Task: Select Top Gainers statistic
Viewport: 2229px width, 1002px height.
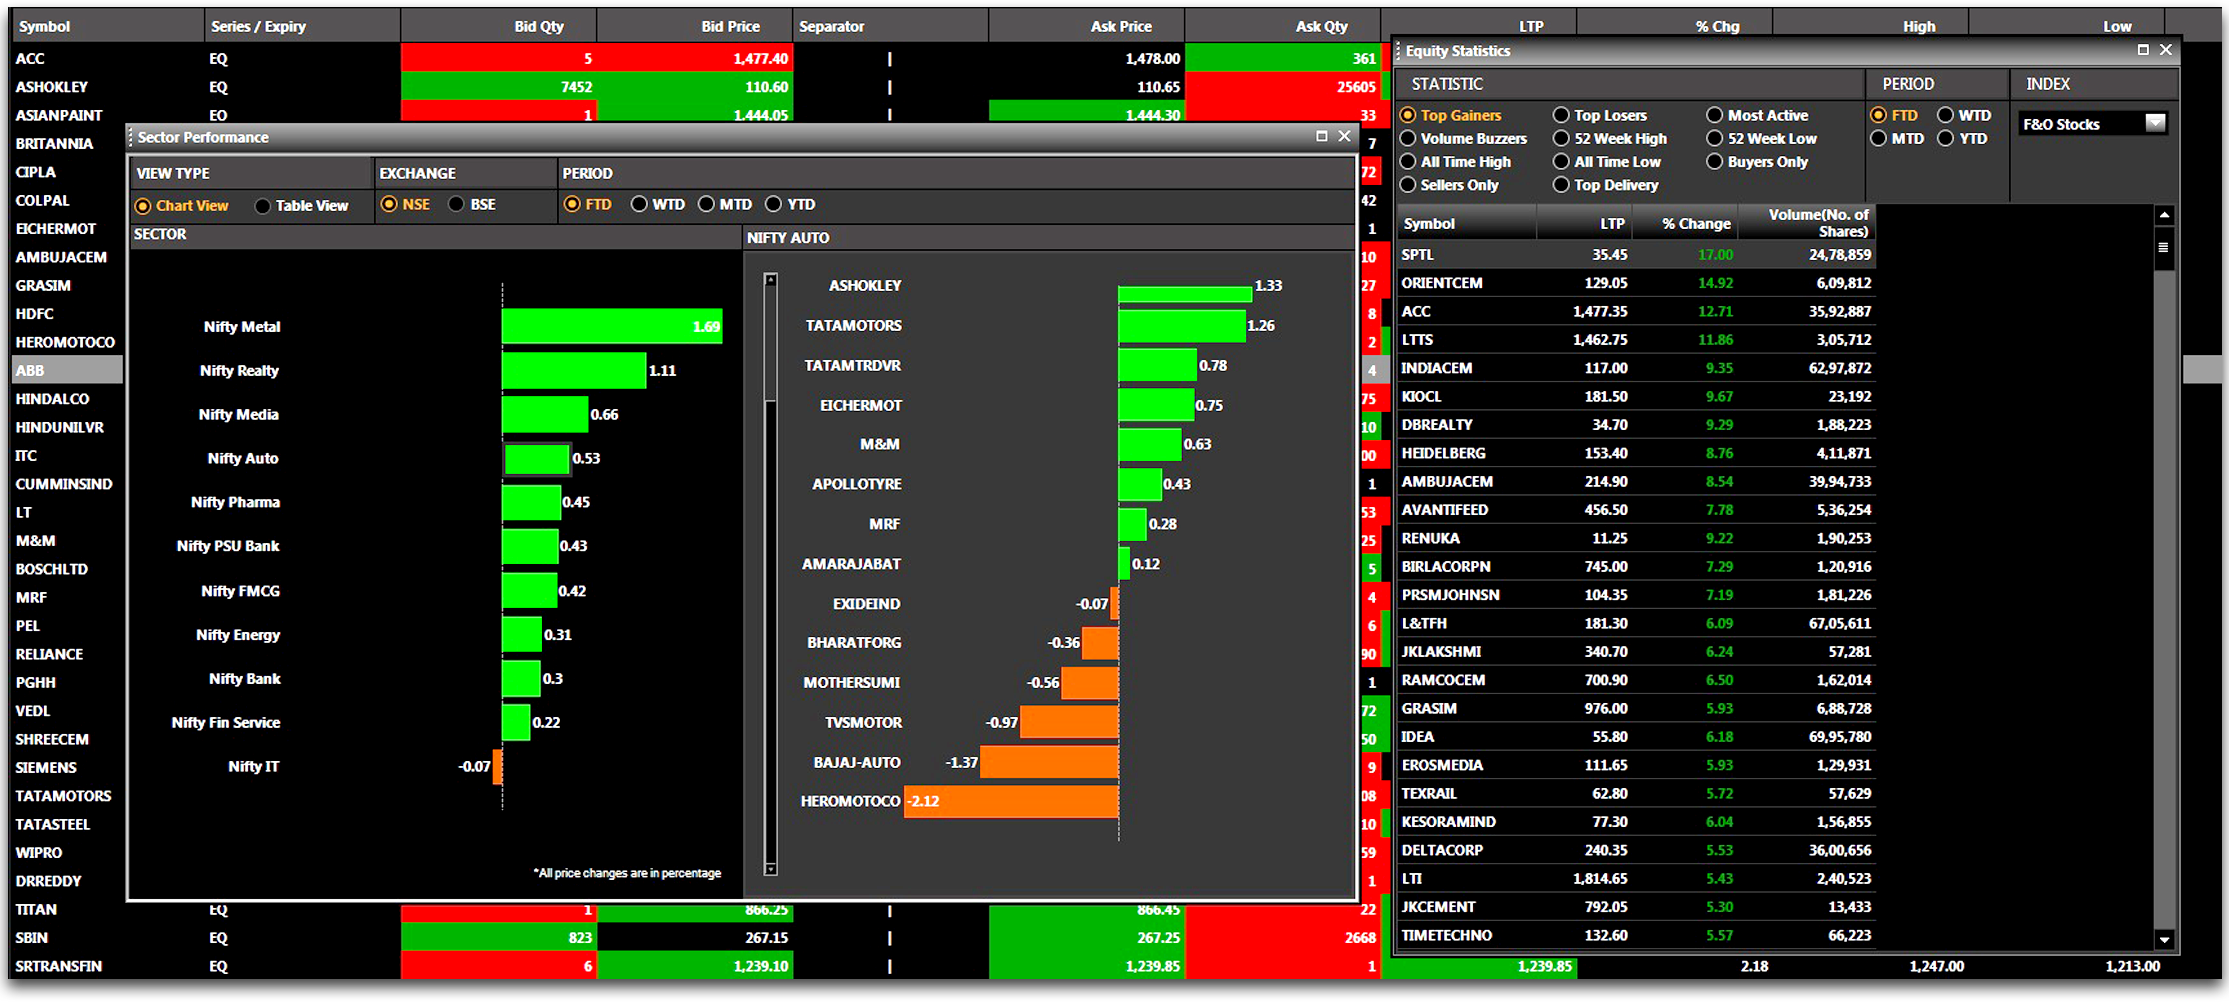Action: [1451, 115]
